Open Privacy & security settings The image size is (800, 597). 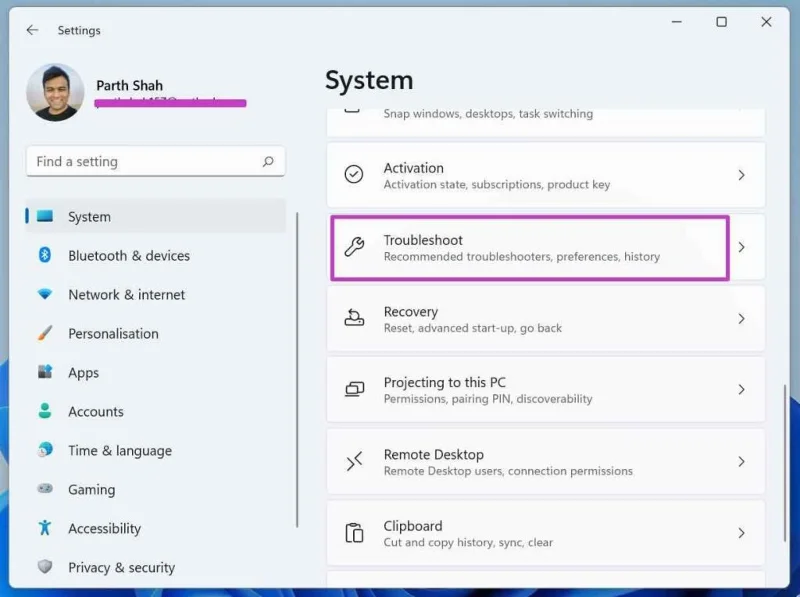point(156,567)
